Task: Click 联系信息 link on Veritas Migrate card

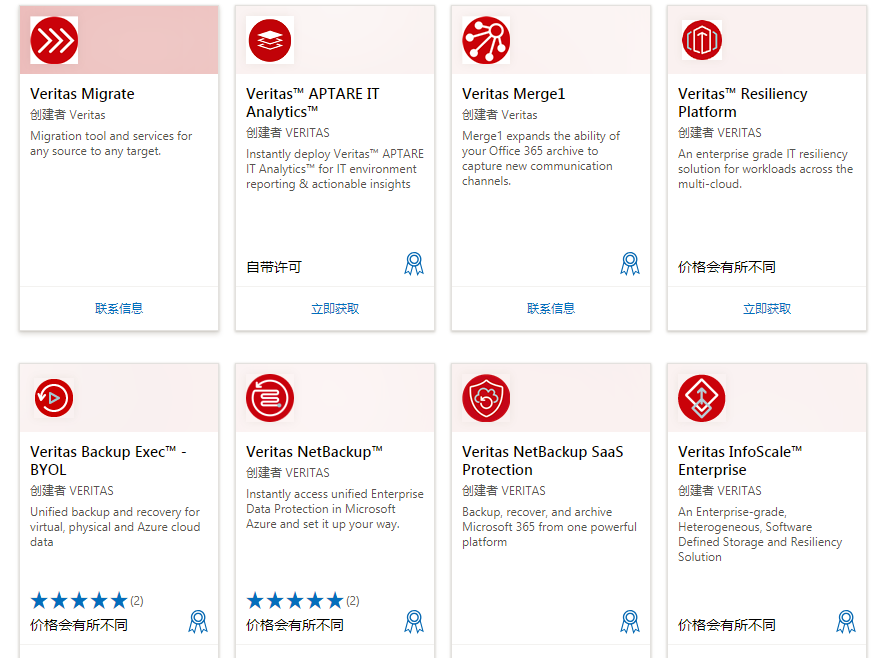Action: [119, 309]
